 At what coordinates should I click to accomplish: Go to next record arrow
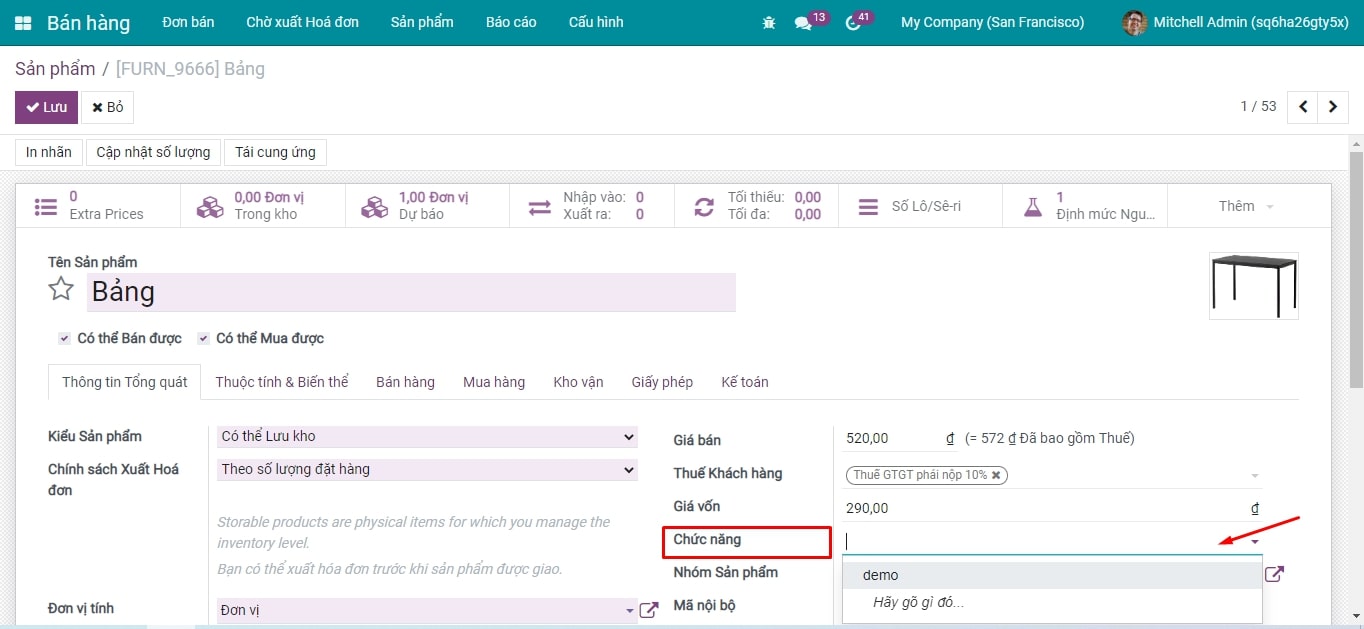click(1333, 107)
